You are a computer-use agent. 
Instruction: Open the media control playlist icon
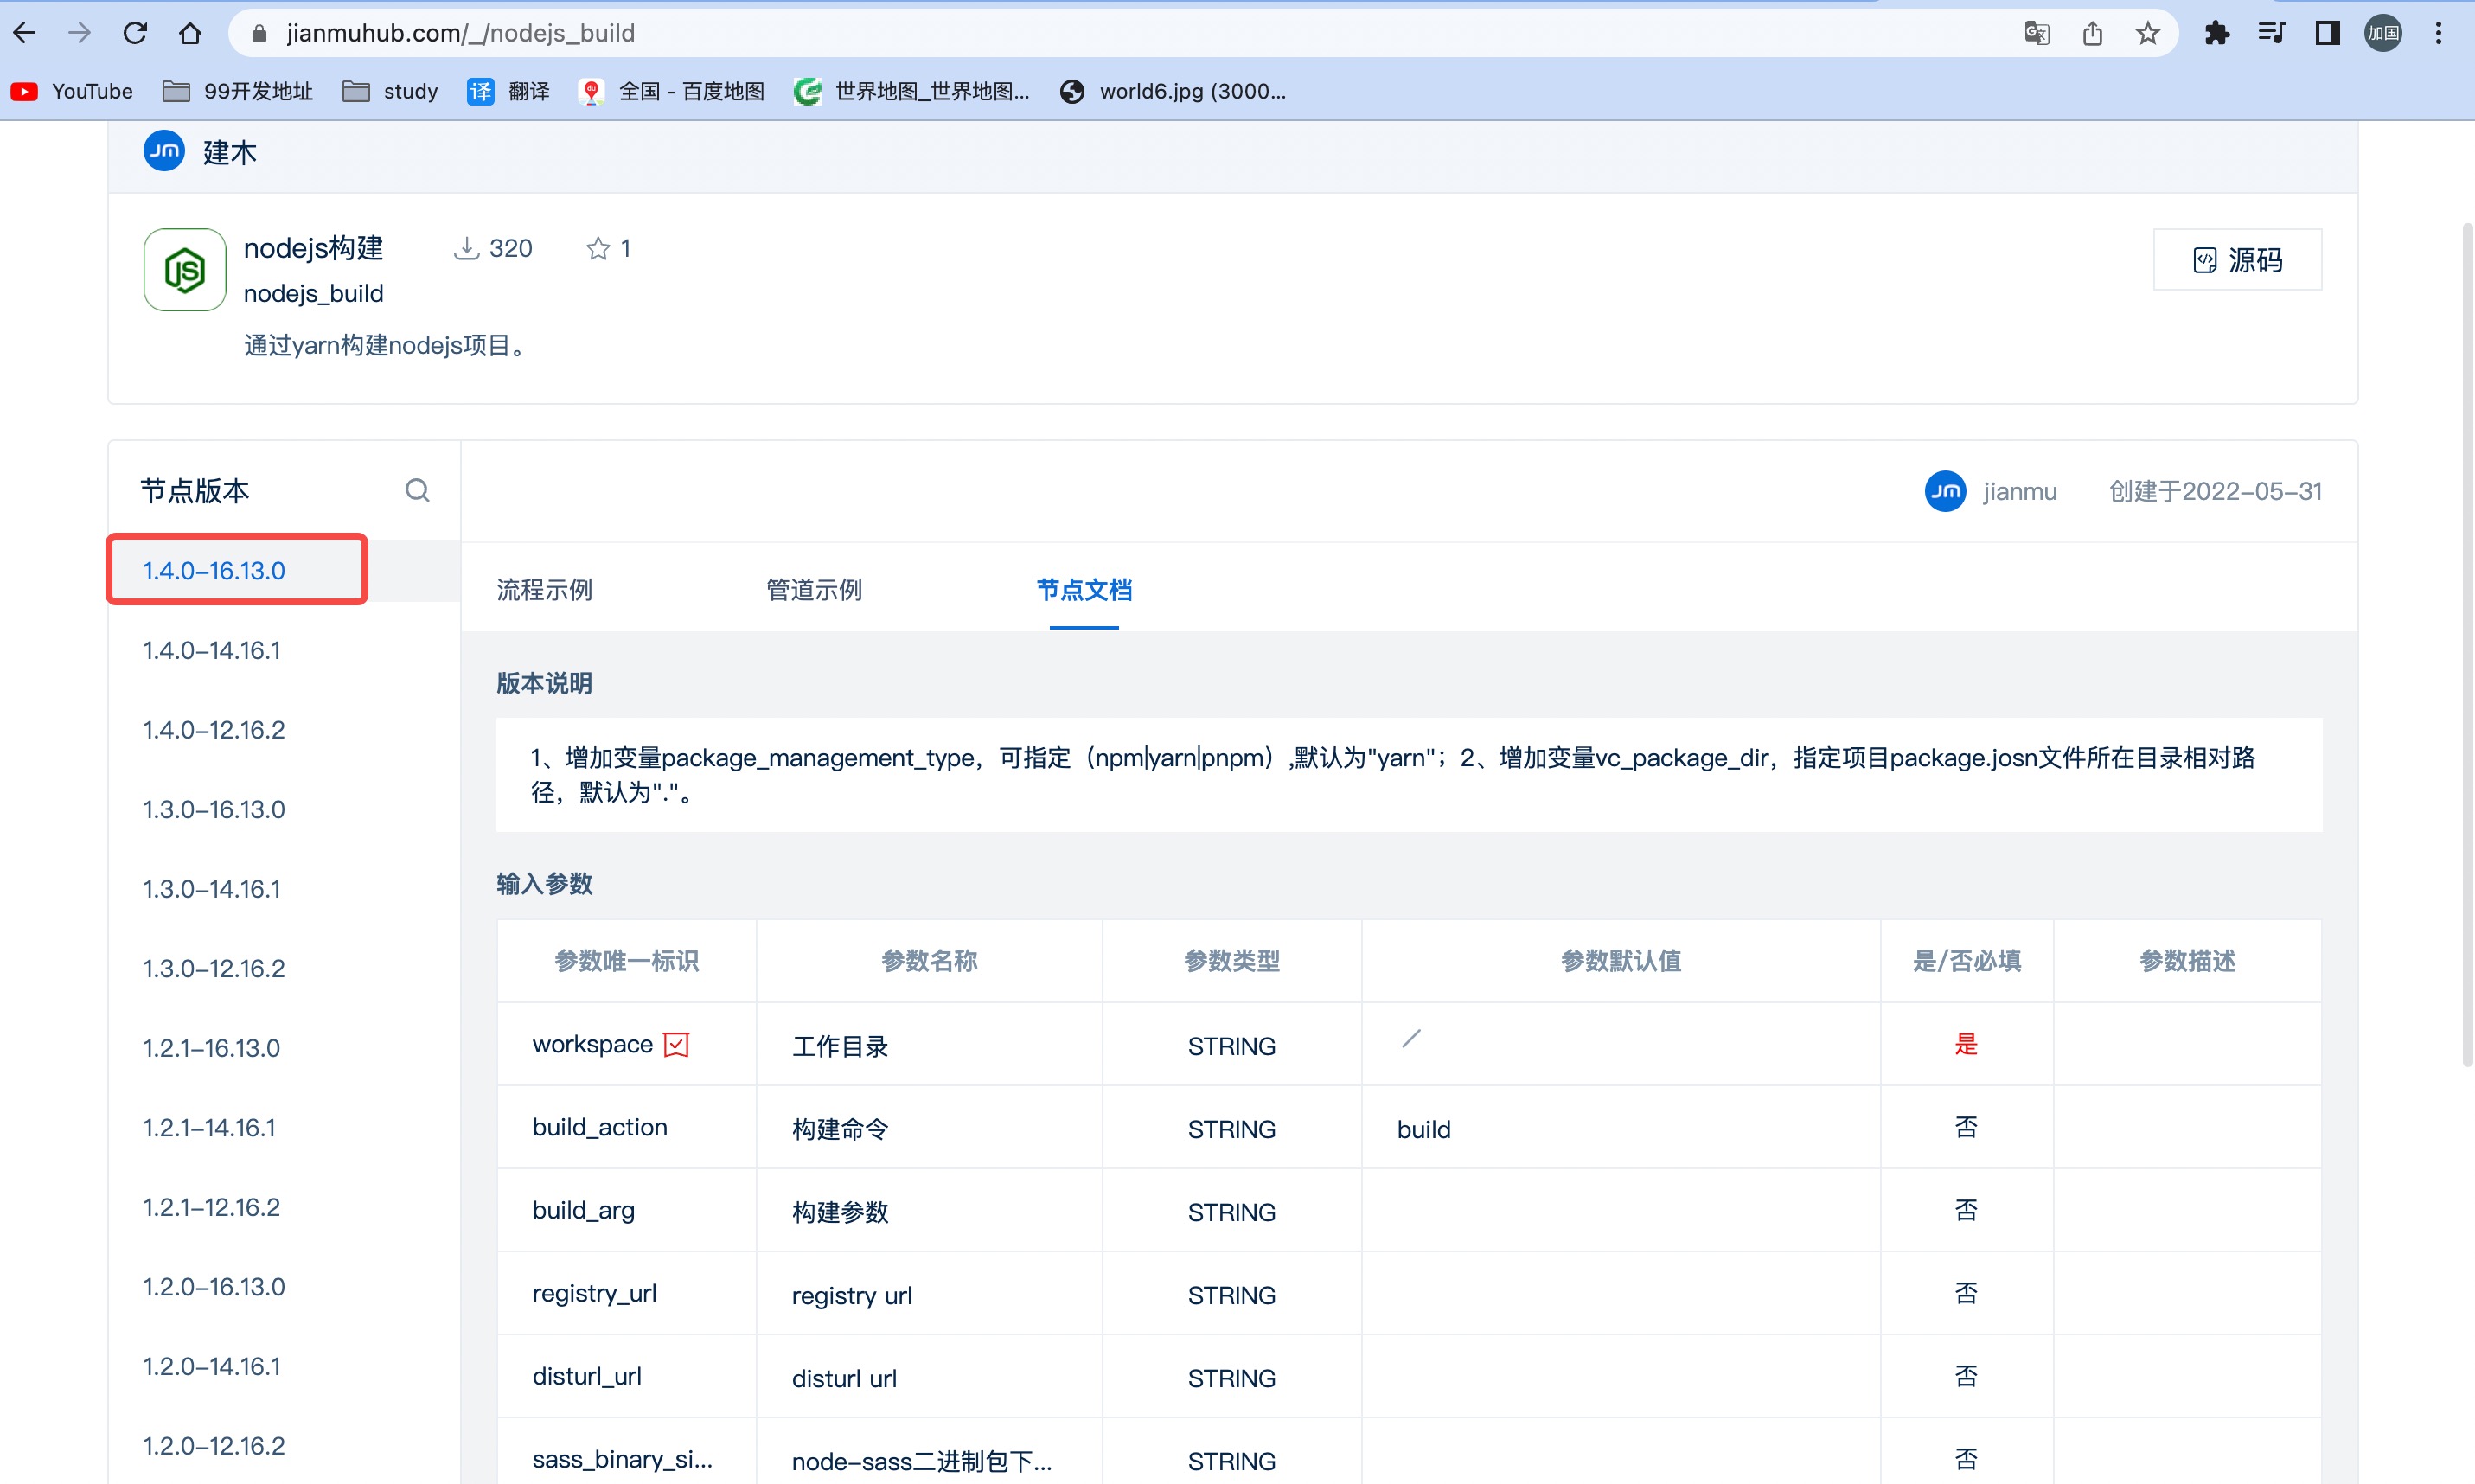click(2272, 33)
